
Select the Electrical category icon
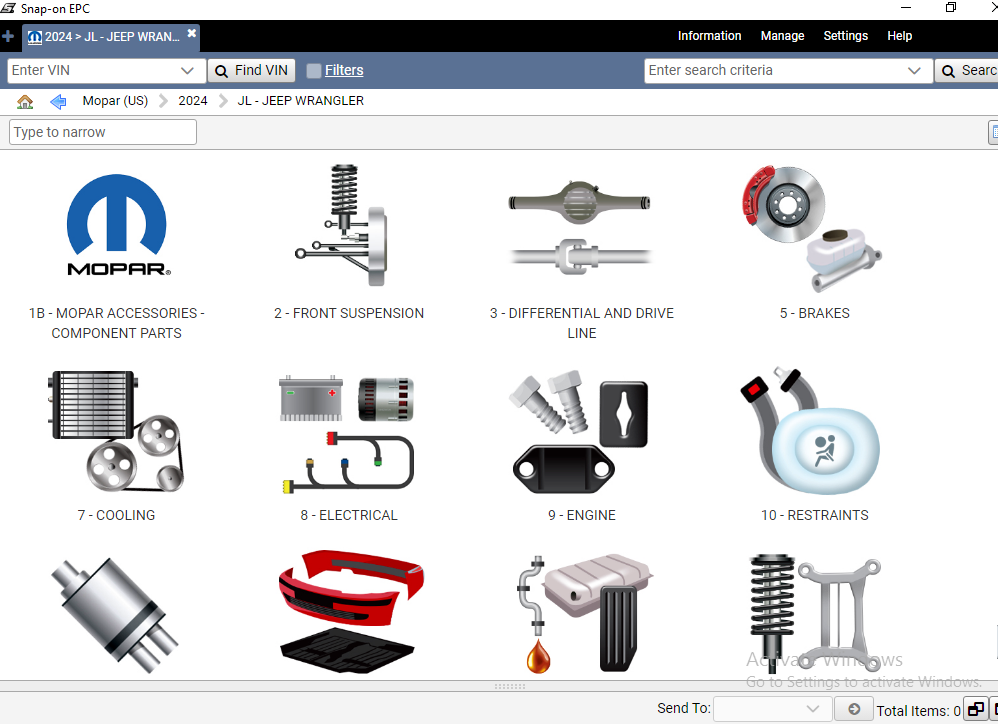[348, 432]
